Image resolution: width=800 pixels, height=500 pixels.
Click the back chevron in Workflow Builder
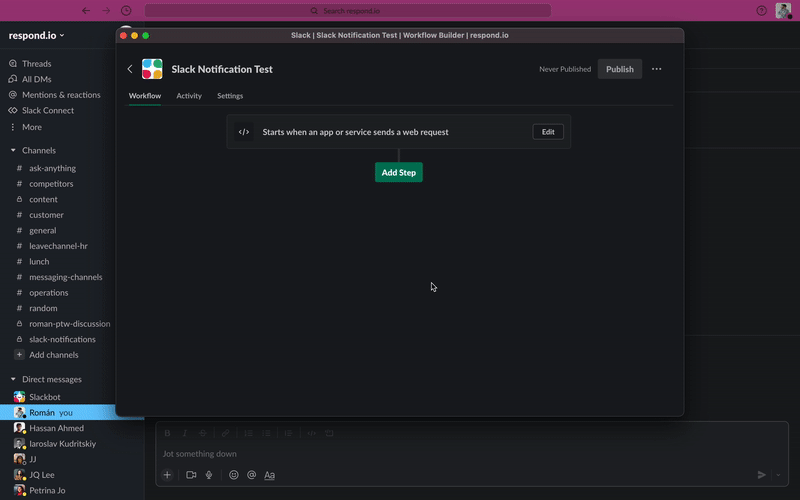(x=130, y=69)
